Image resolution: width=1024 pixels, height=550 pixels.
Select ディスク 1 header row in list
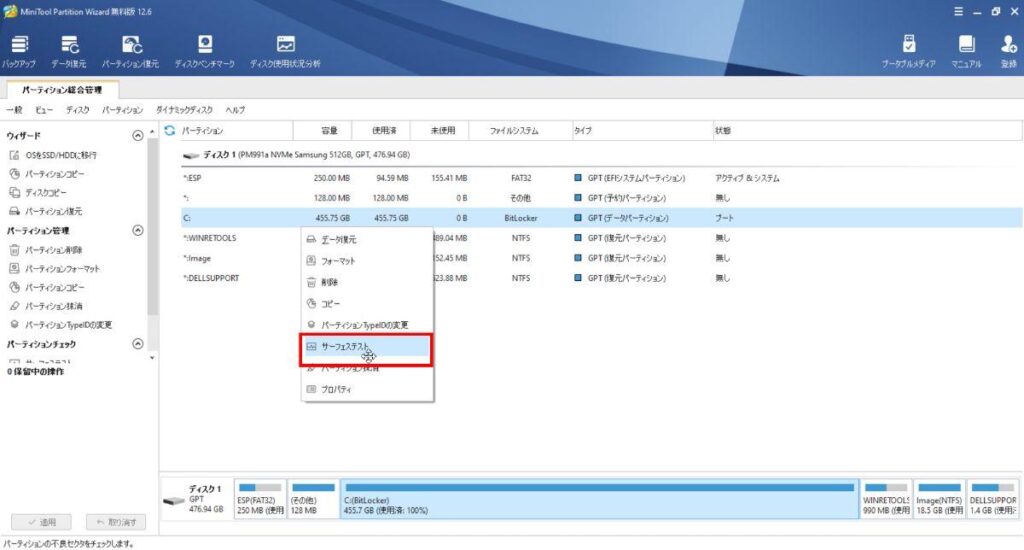coord(601,155)
